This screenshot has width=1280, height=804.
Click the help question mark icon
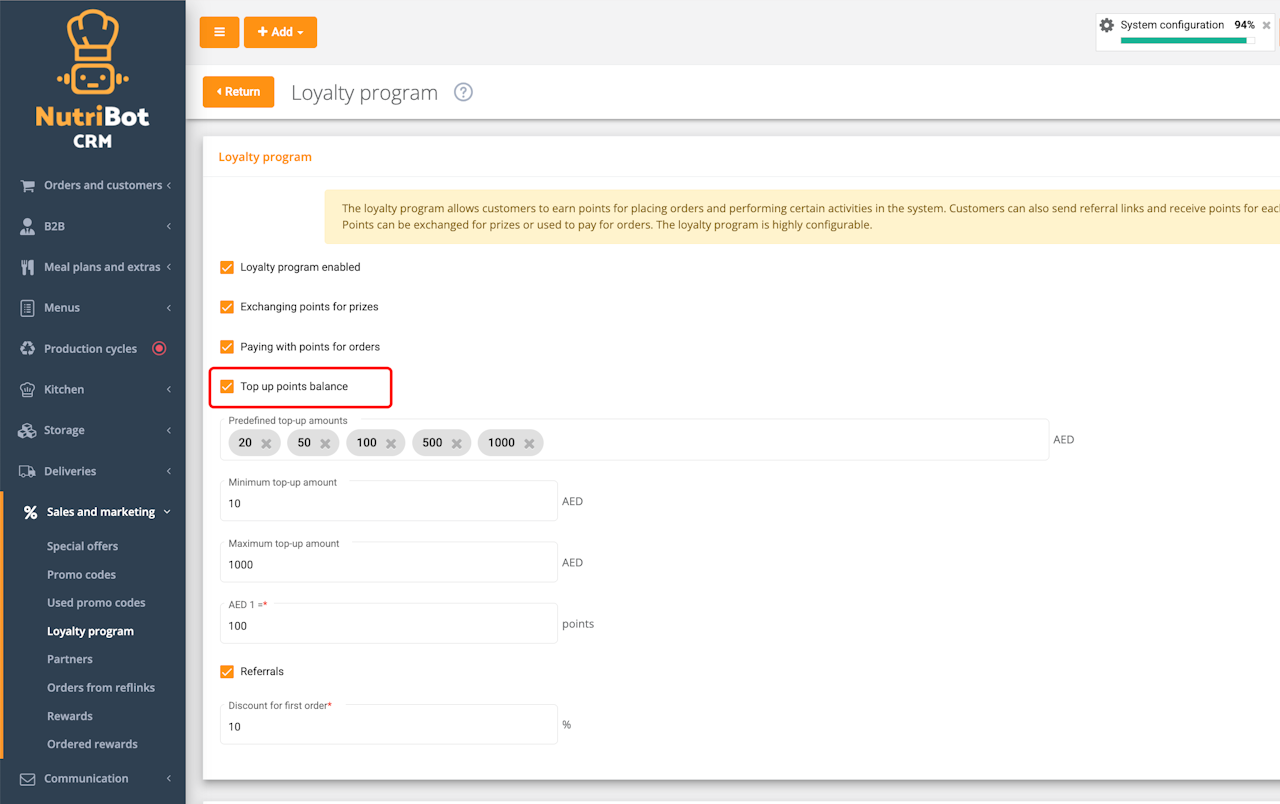pyautogui.click(x=463, y=92)
